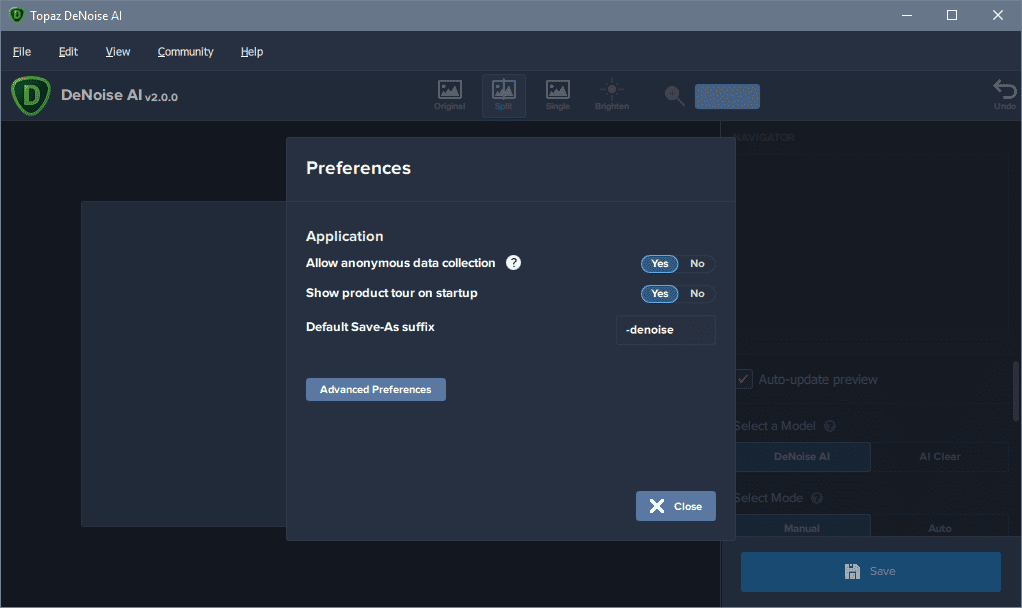Set Show product tour on startup to No
The width and height of the screenshot is (1022, 608).
tap(697, 293)
